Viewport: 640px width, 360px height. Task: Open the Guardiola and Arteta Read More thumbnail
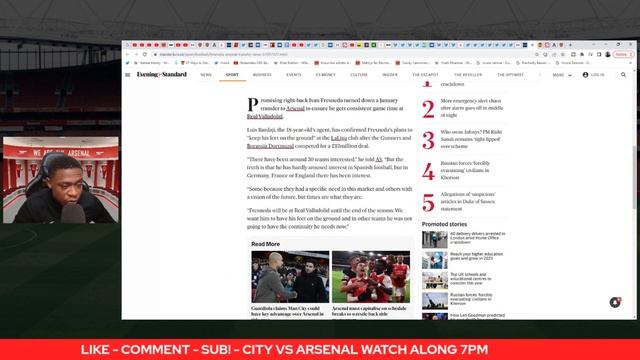(290, 277)
